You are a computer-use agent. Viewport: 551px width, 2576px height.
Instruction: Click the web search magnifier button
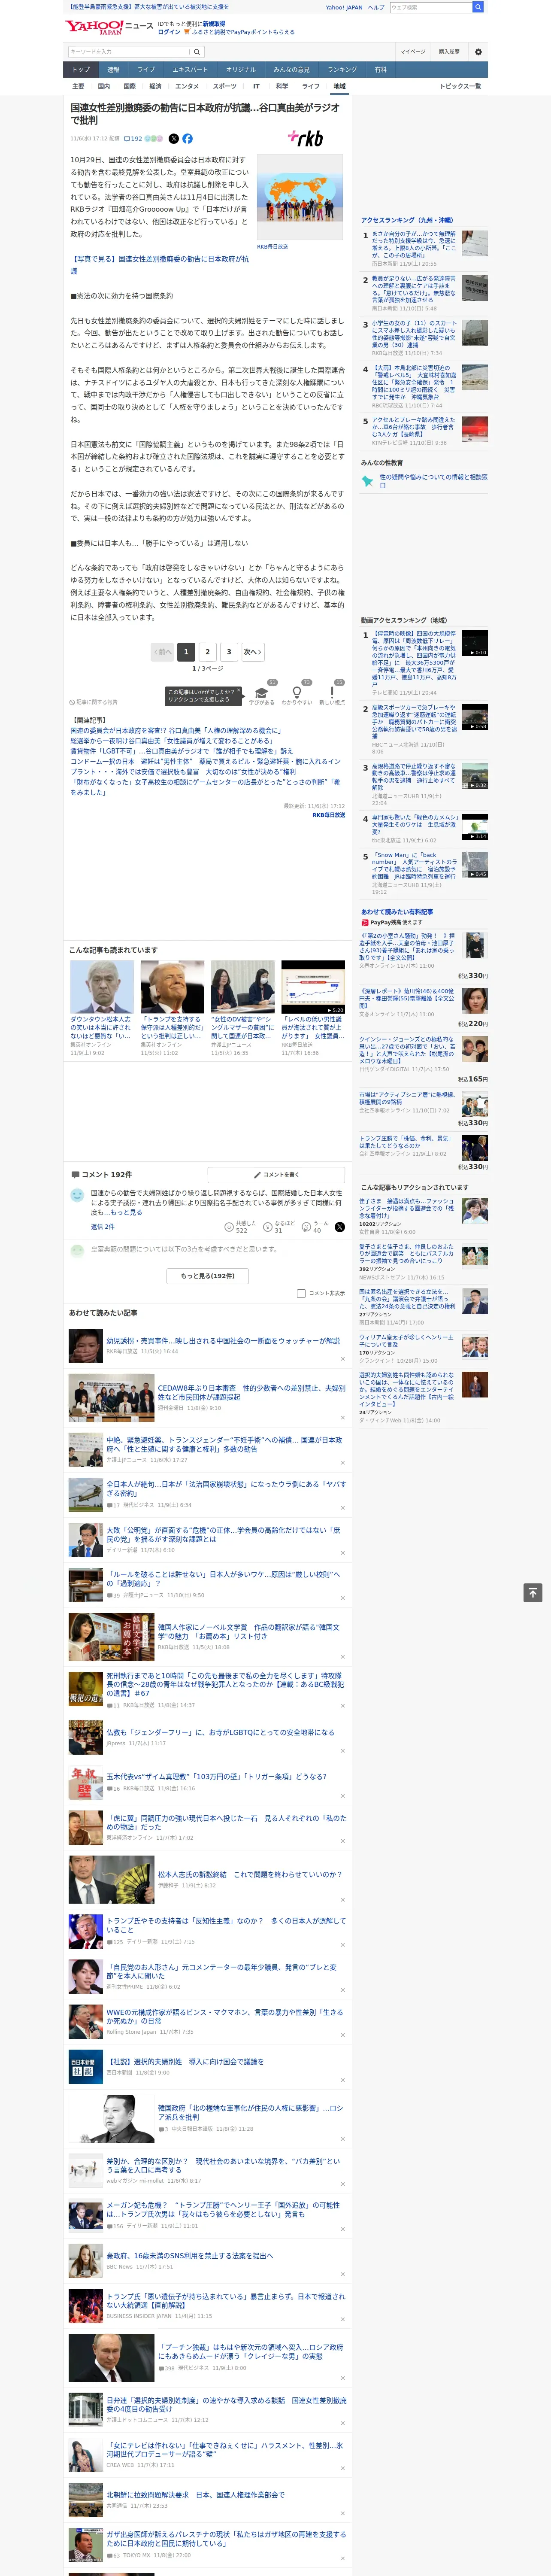tap(478, 7)
